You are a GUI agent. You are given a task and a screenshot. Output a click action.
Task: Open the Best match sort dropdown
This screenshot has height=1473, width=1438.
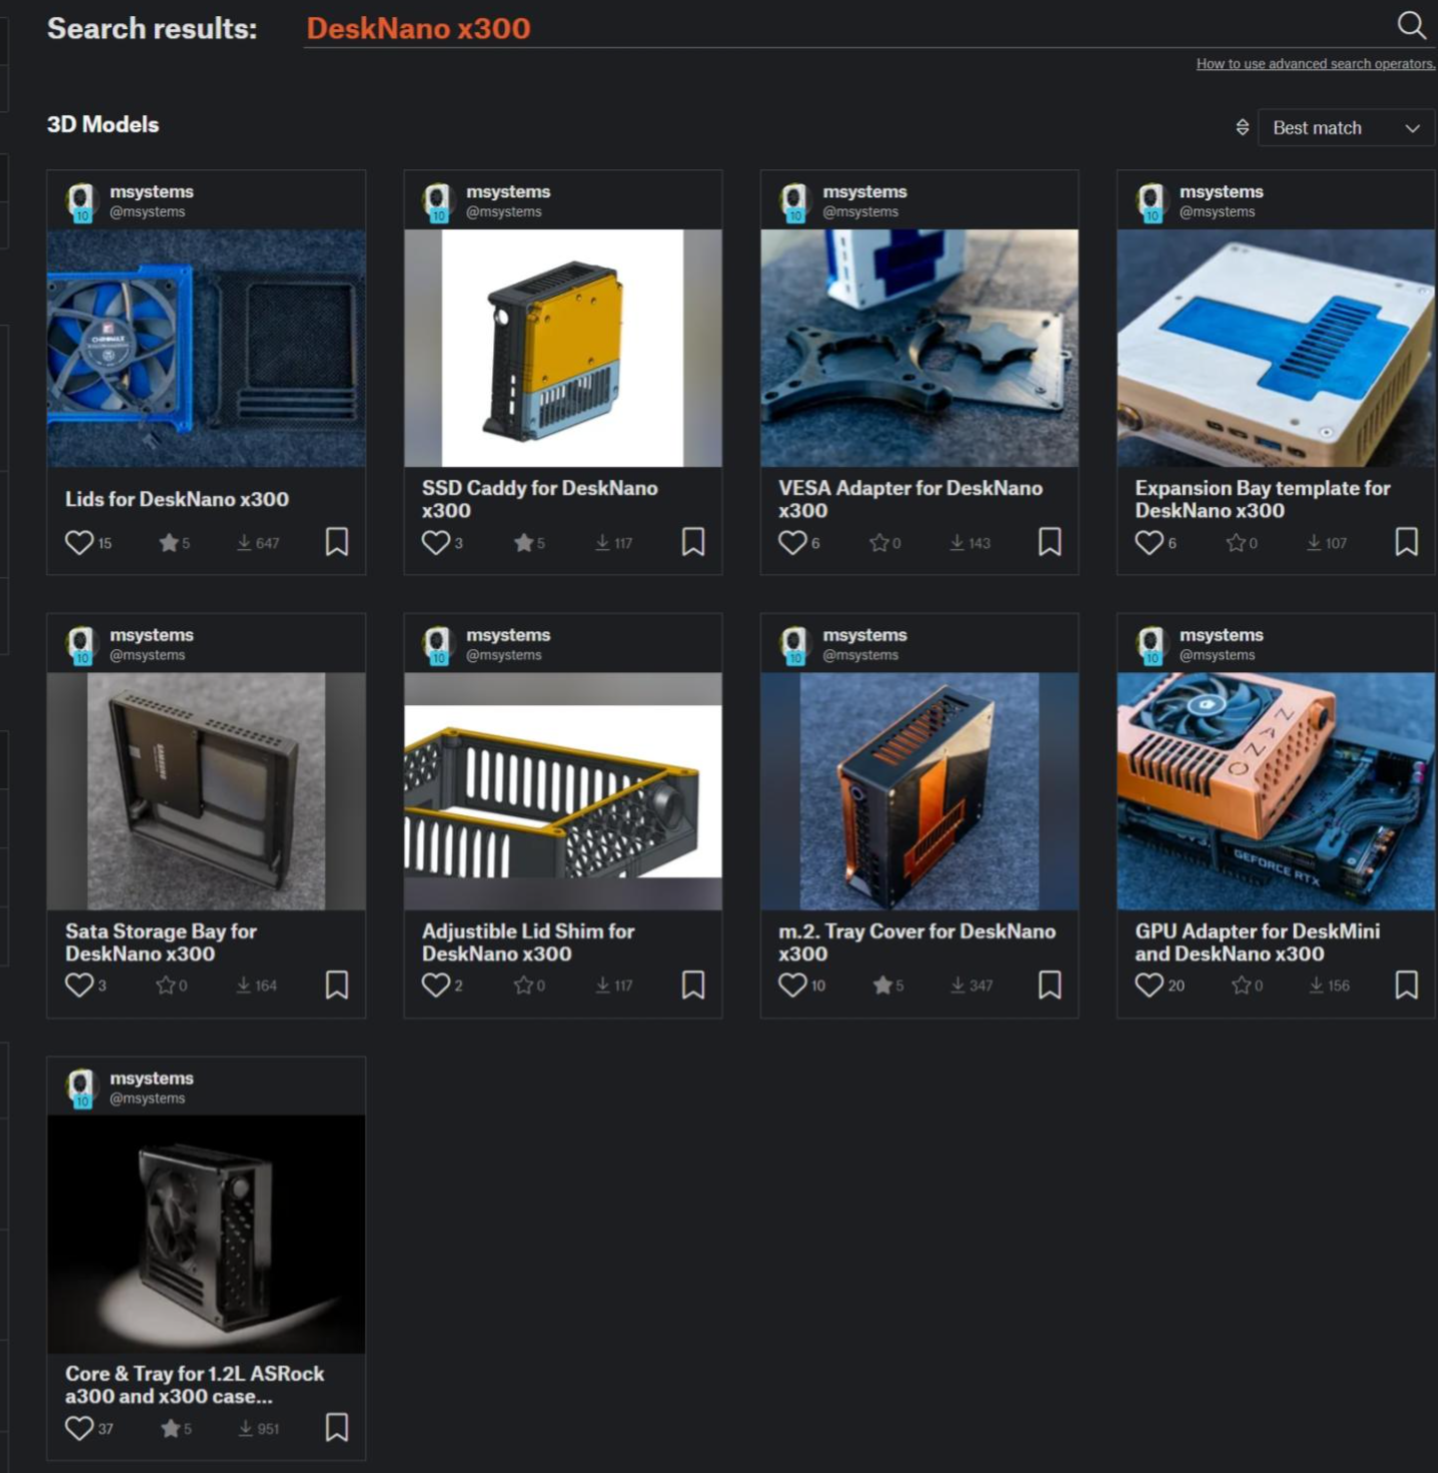(x=1344, y=128)
